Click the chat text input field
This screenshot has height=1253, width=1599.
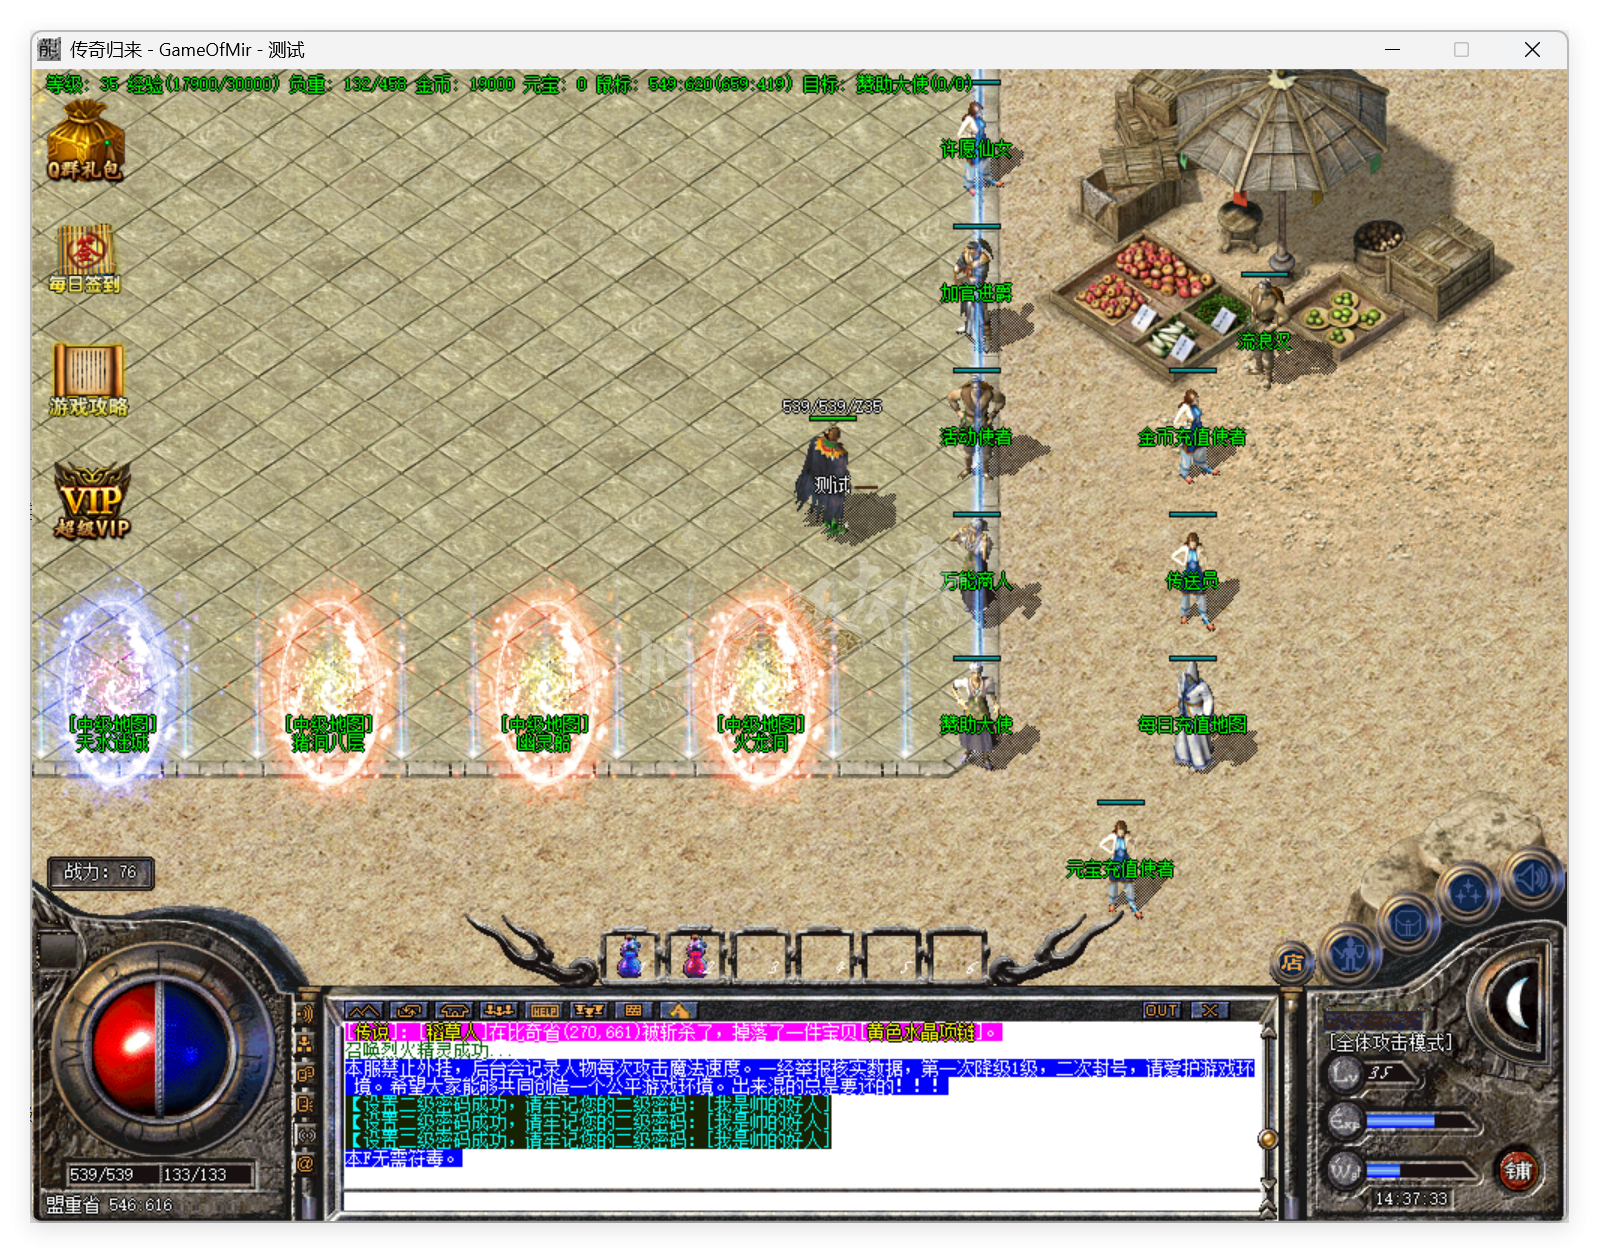point(800,1202)
